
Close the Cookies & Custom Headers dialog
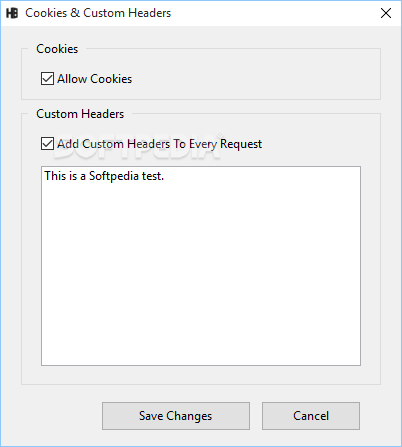(x=386, y=13)
